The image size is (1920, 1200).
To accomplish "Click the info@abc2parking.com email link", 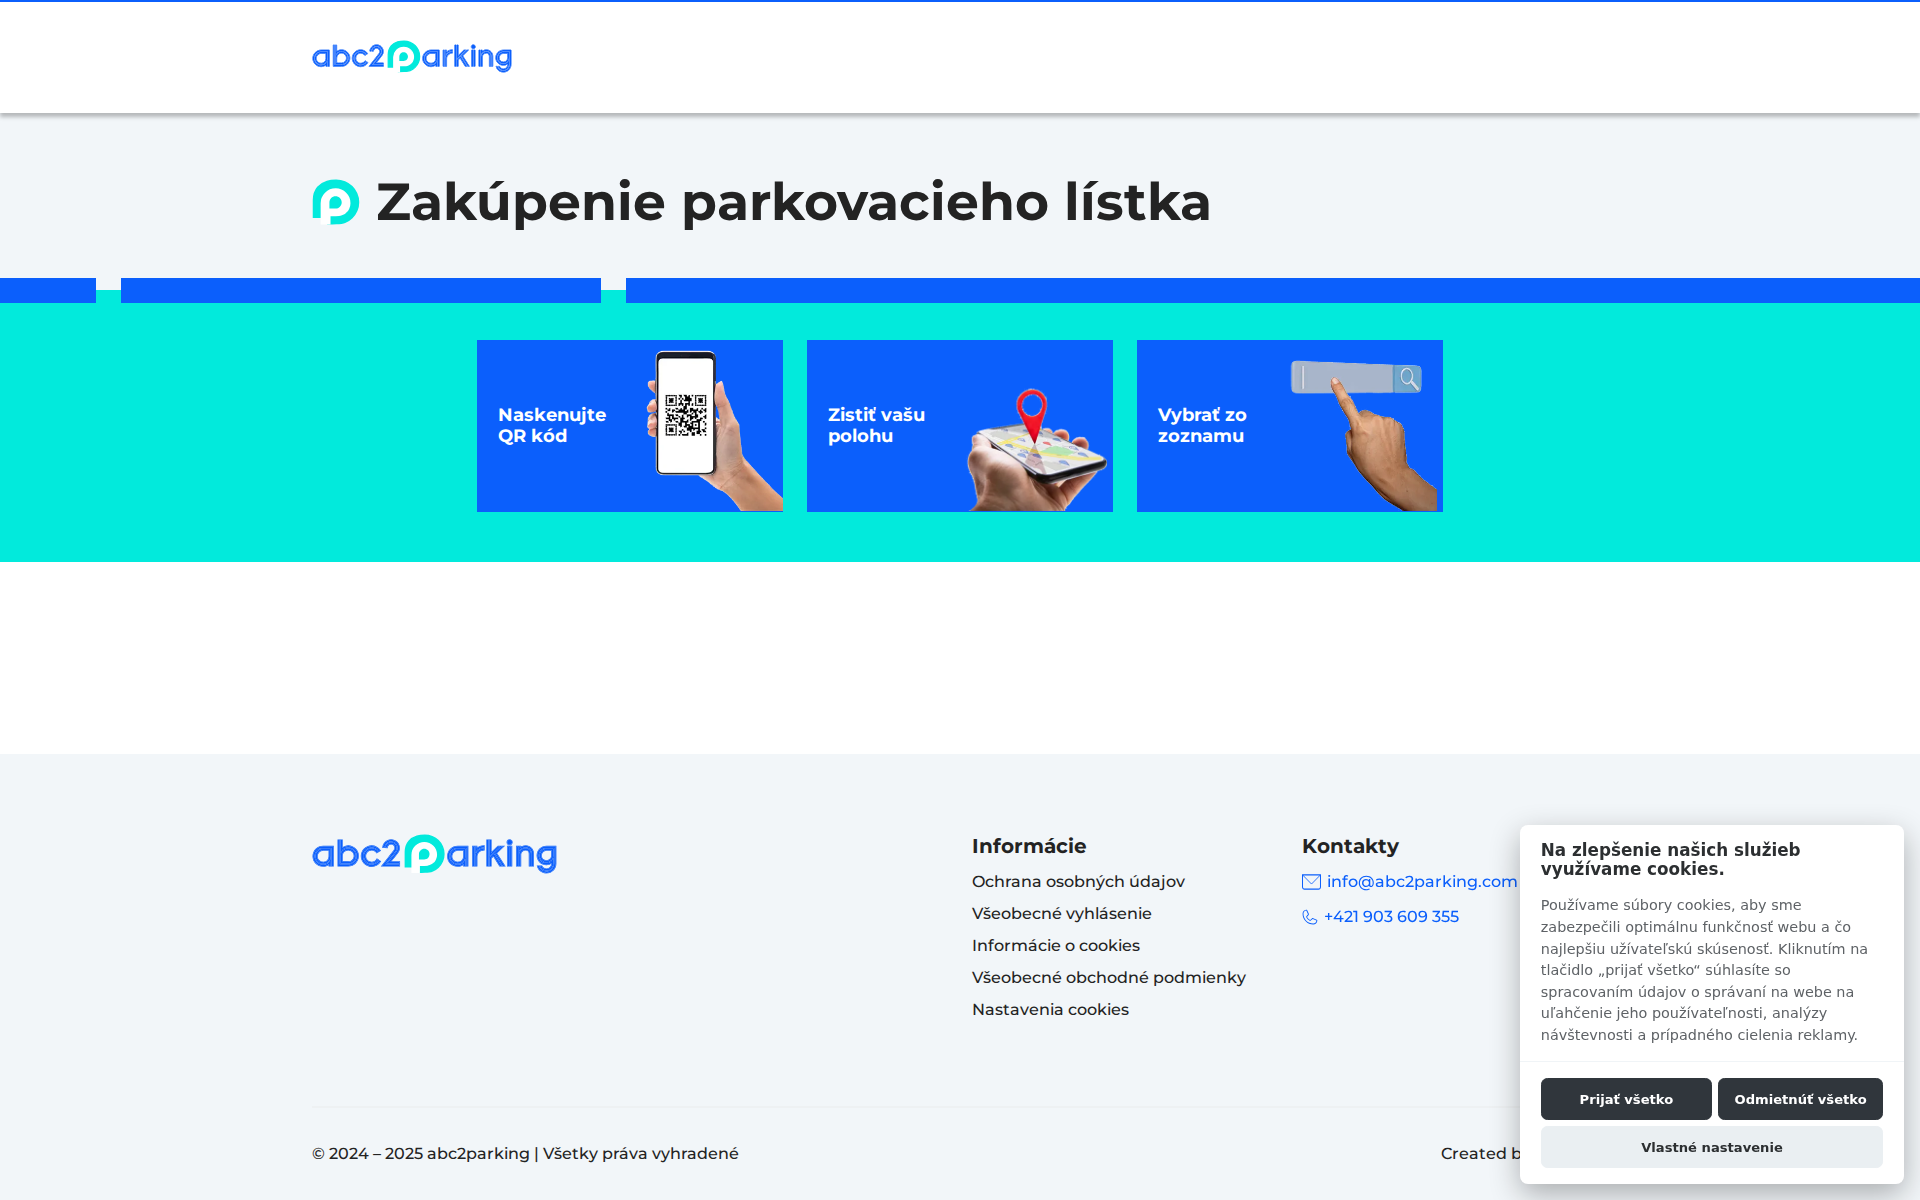I will (x=1420, y=881).
